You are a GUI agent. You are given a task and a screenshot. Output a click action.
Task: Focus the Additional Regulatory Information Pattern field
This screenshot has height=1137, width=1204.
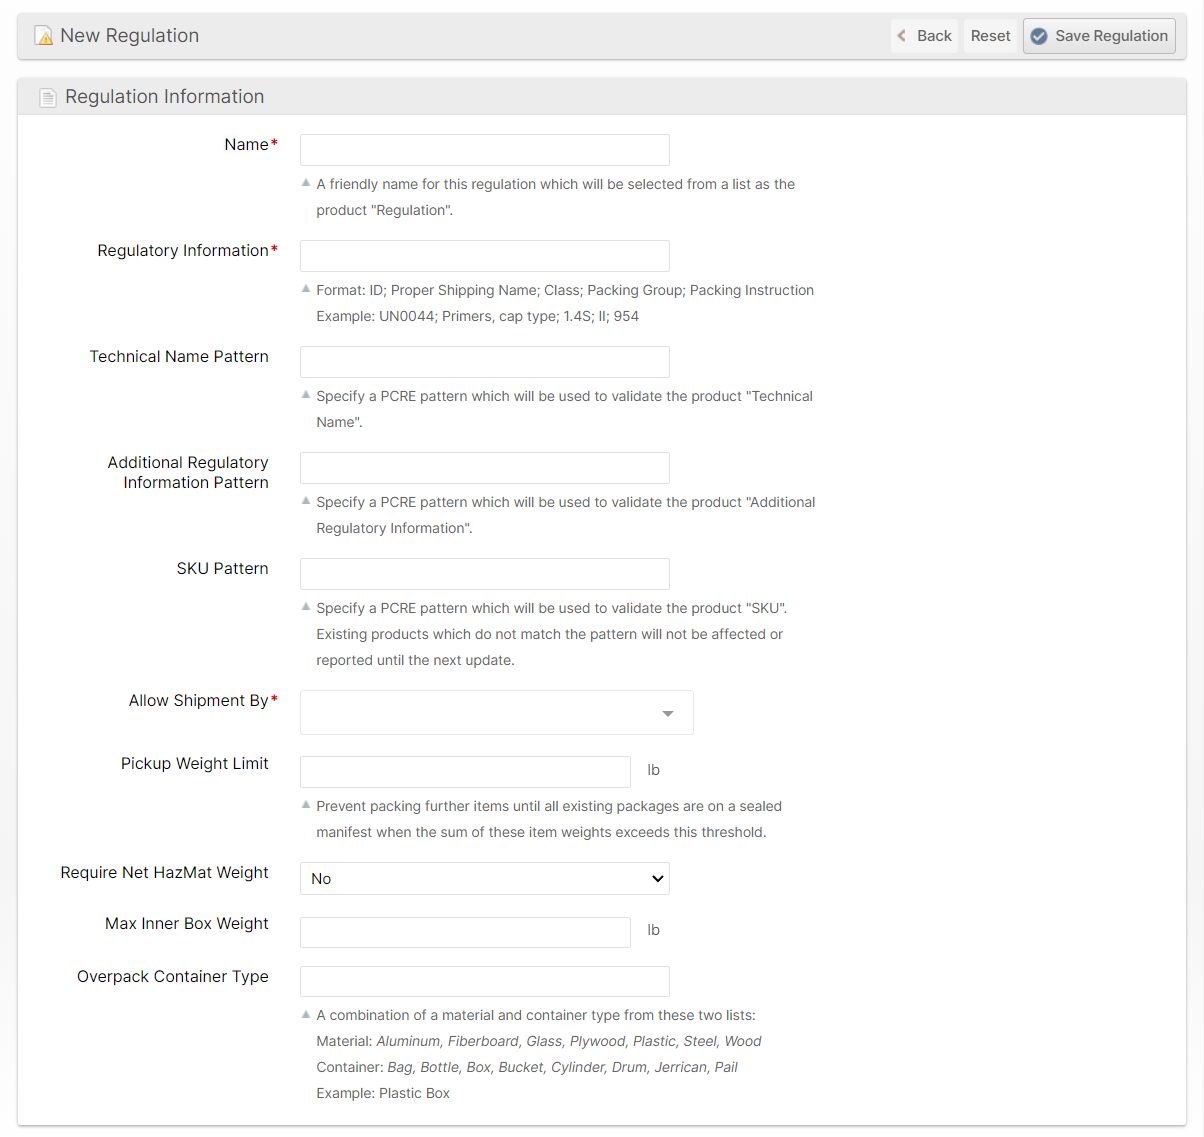coord(484,468)
